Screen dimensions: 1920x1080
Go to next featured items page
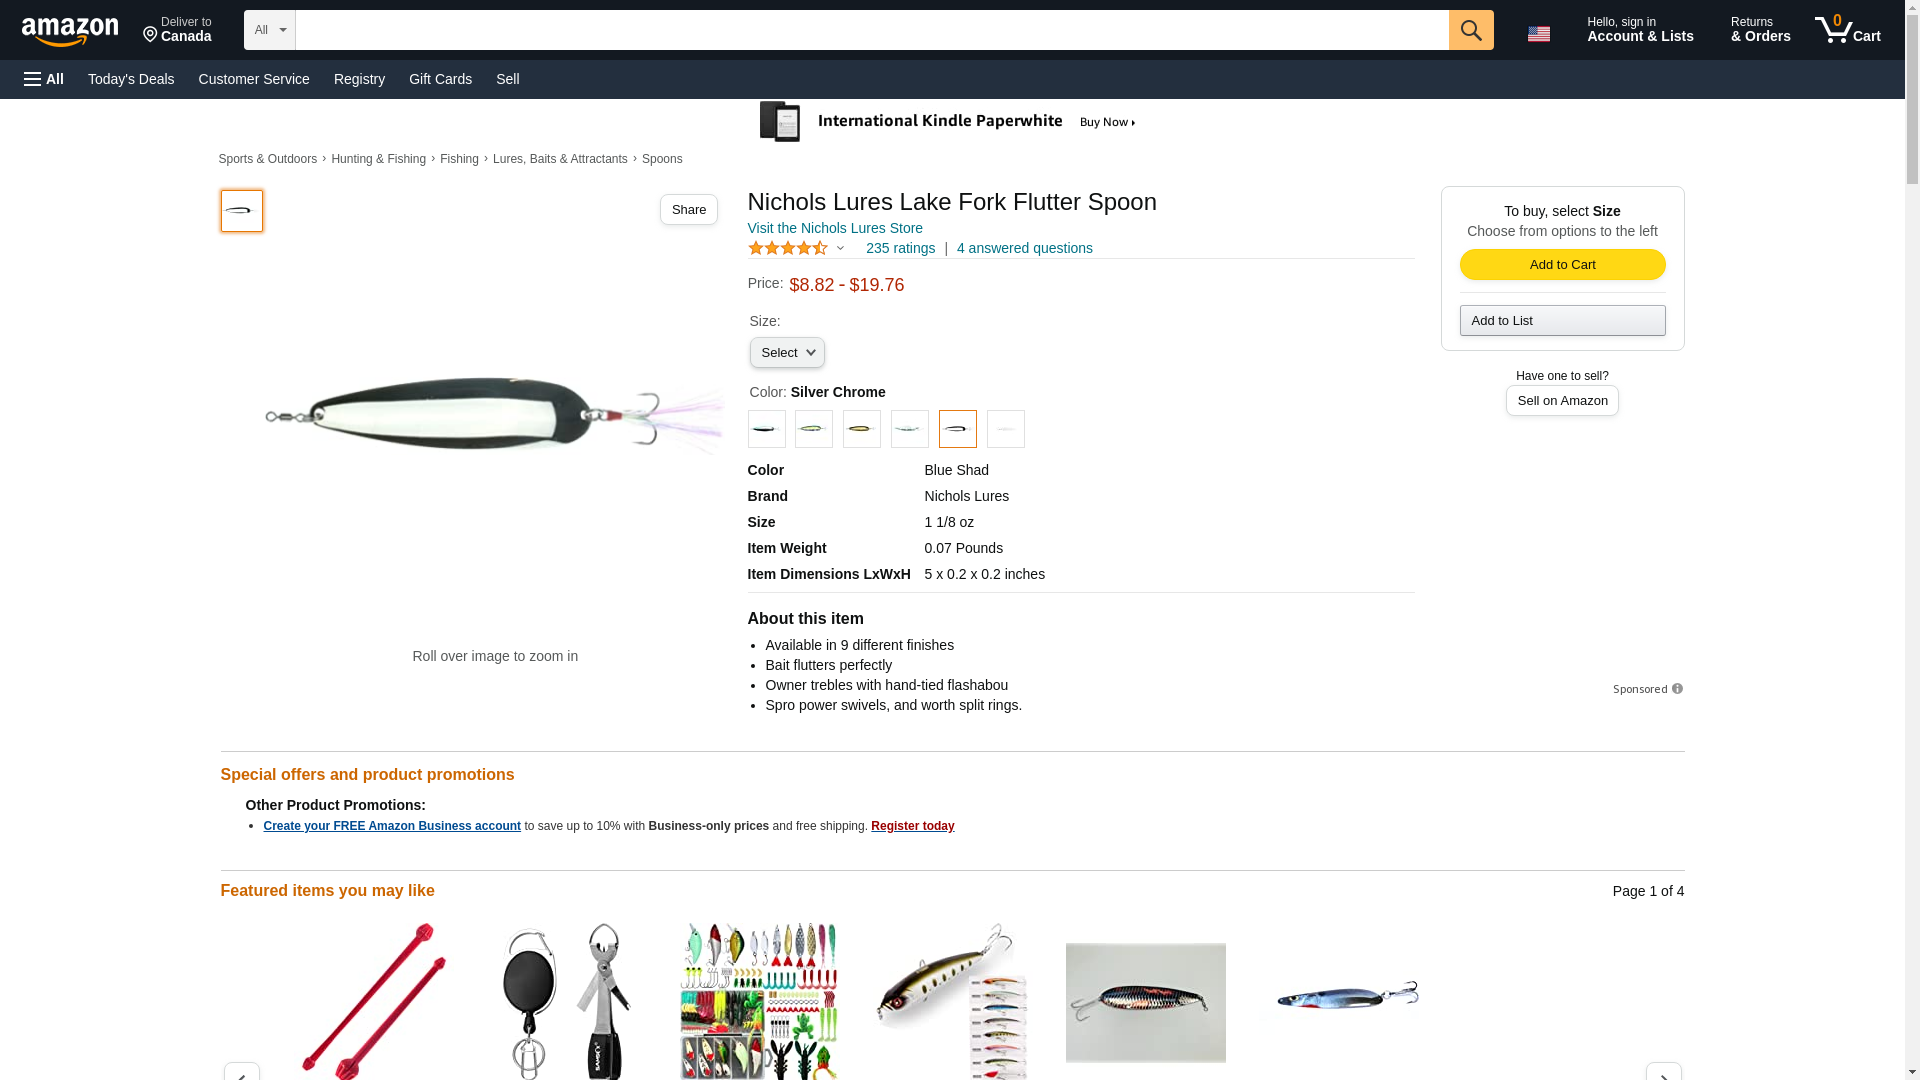pos(1663,1072)
